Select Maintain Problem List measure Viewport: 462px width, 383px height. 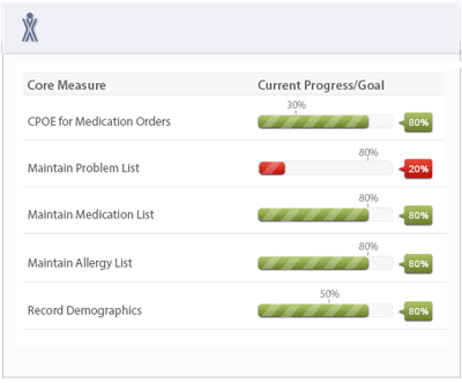click(x=83, y=168)
